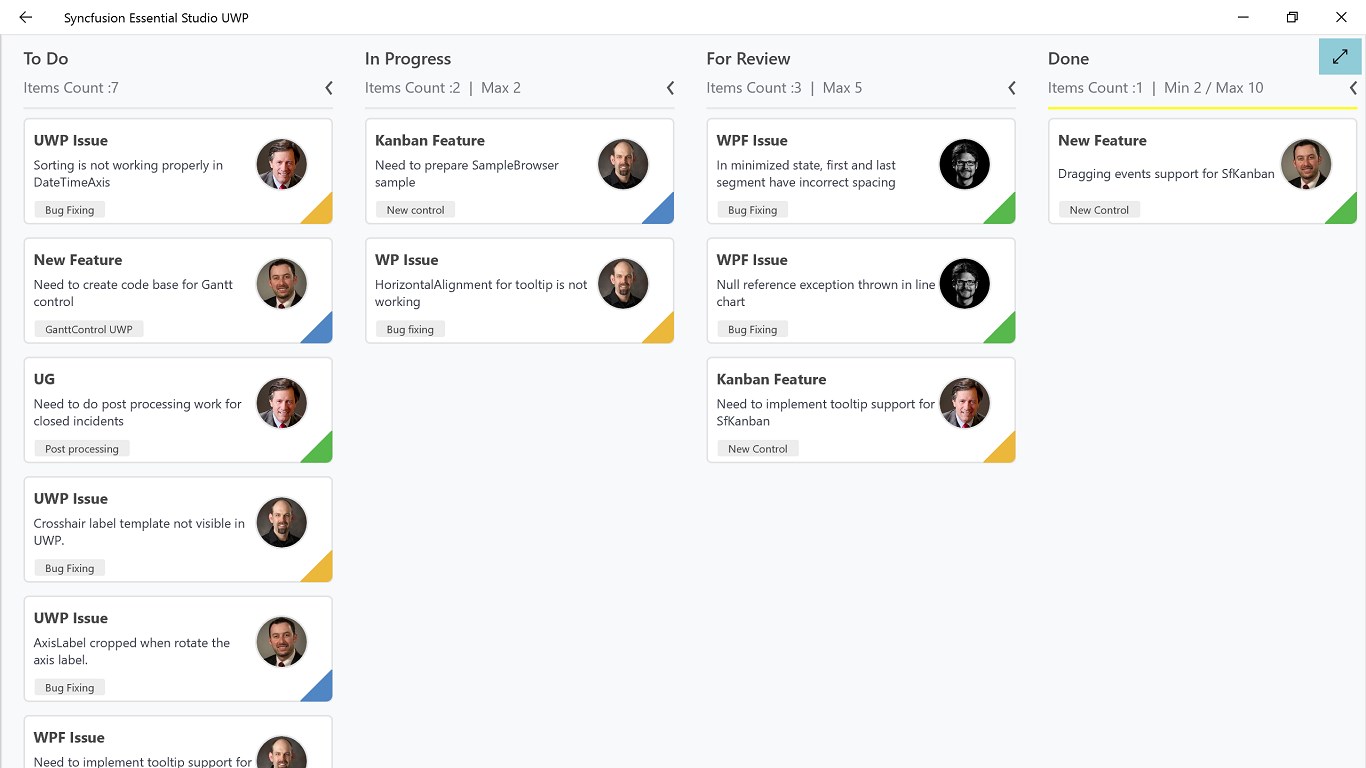Image resolution: width=1366 pixels, height=768 pixels.
Task: Click avatar on Dragging events support card
Action: tap(1306, 164)
